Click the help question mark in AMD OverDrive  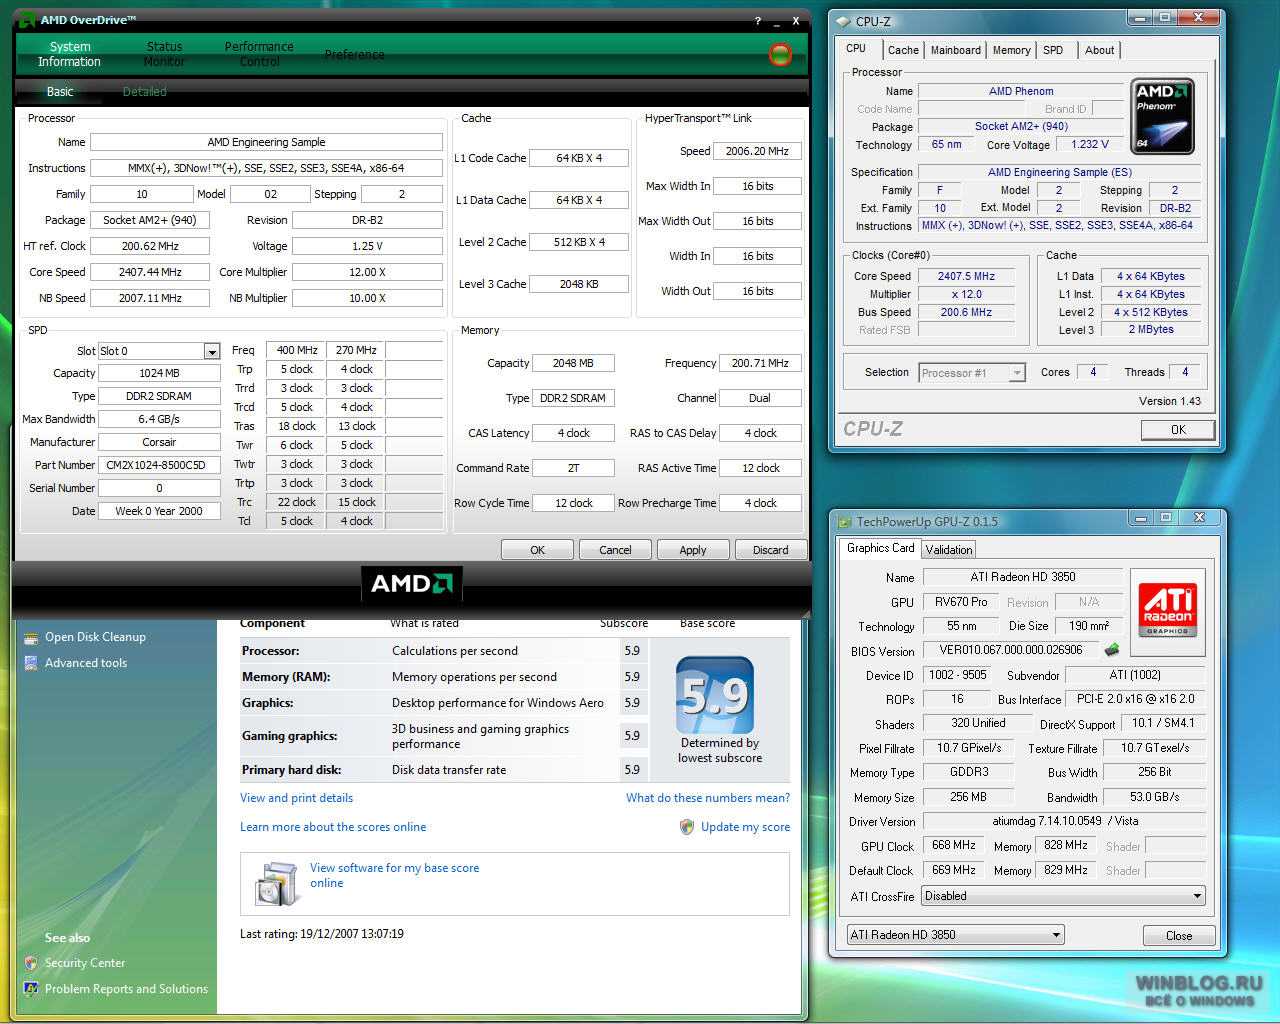point(757,20)
